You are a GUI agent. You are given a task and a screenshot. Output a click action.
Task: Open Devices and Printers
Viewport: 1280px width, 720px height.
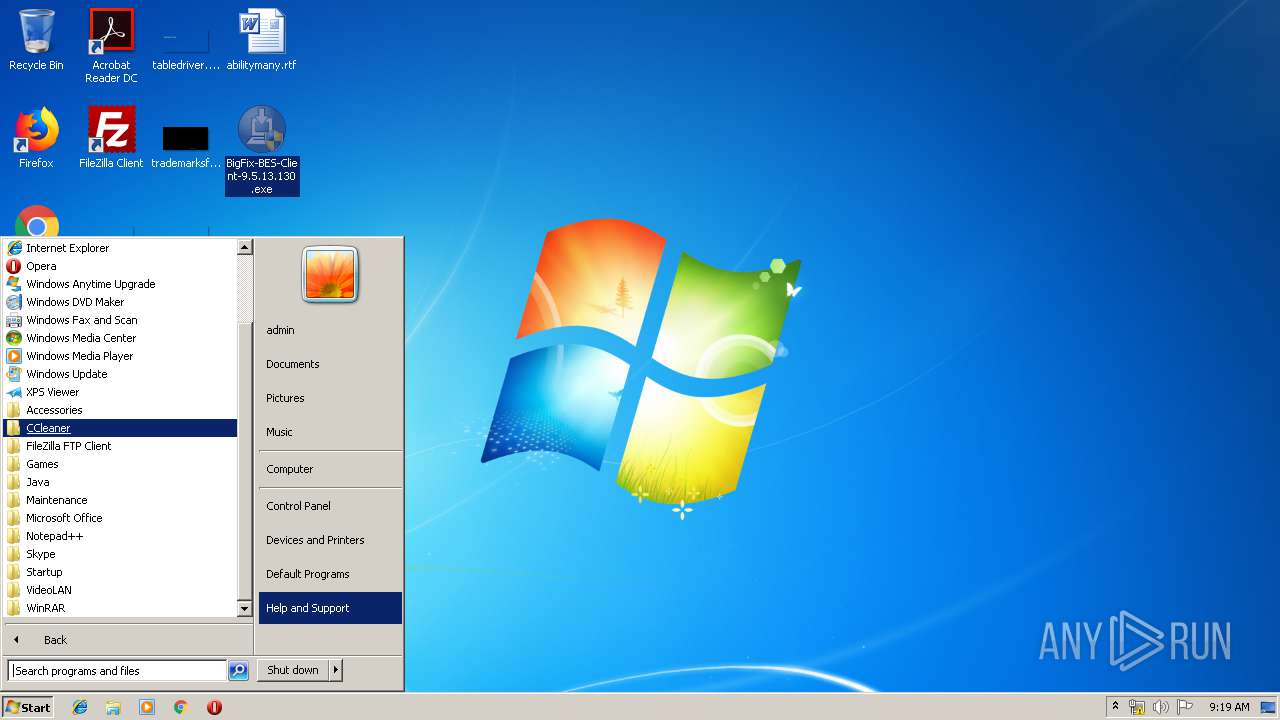tap(330, 540)
